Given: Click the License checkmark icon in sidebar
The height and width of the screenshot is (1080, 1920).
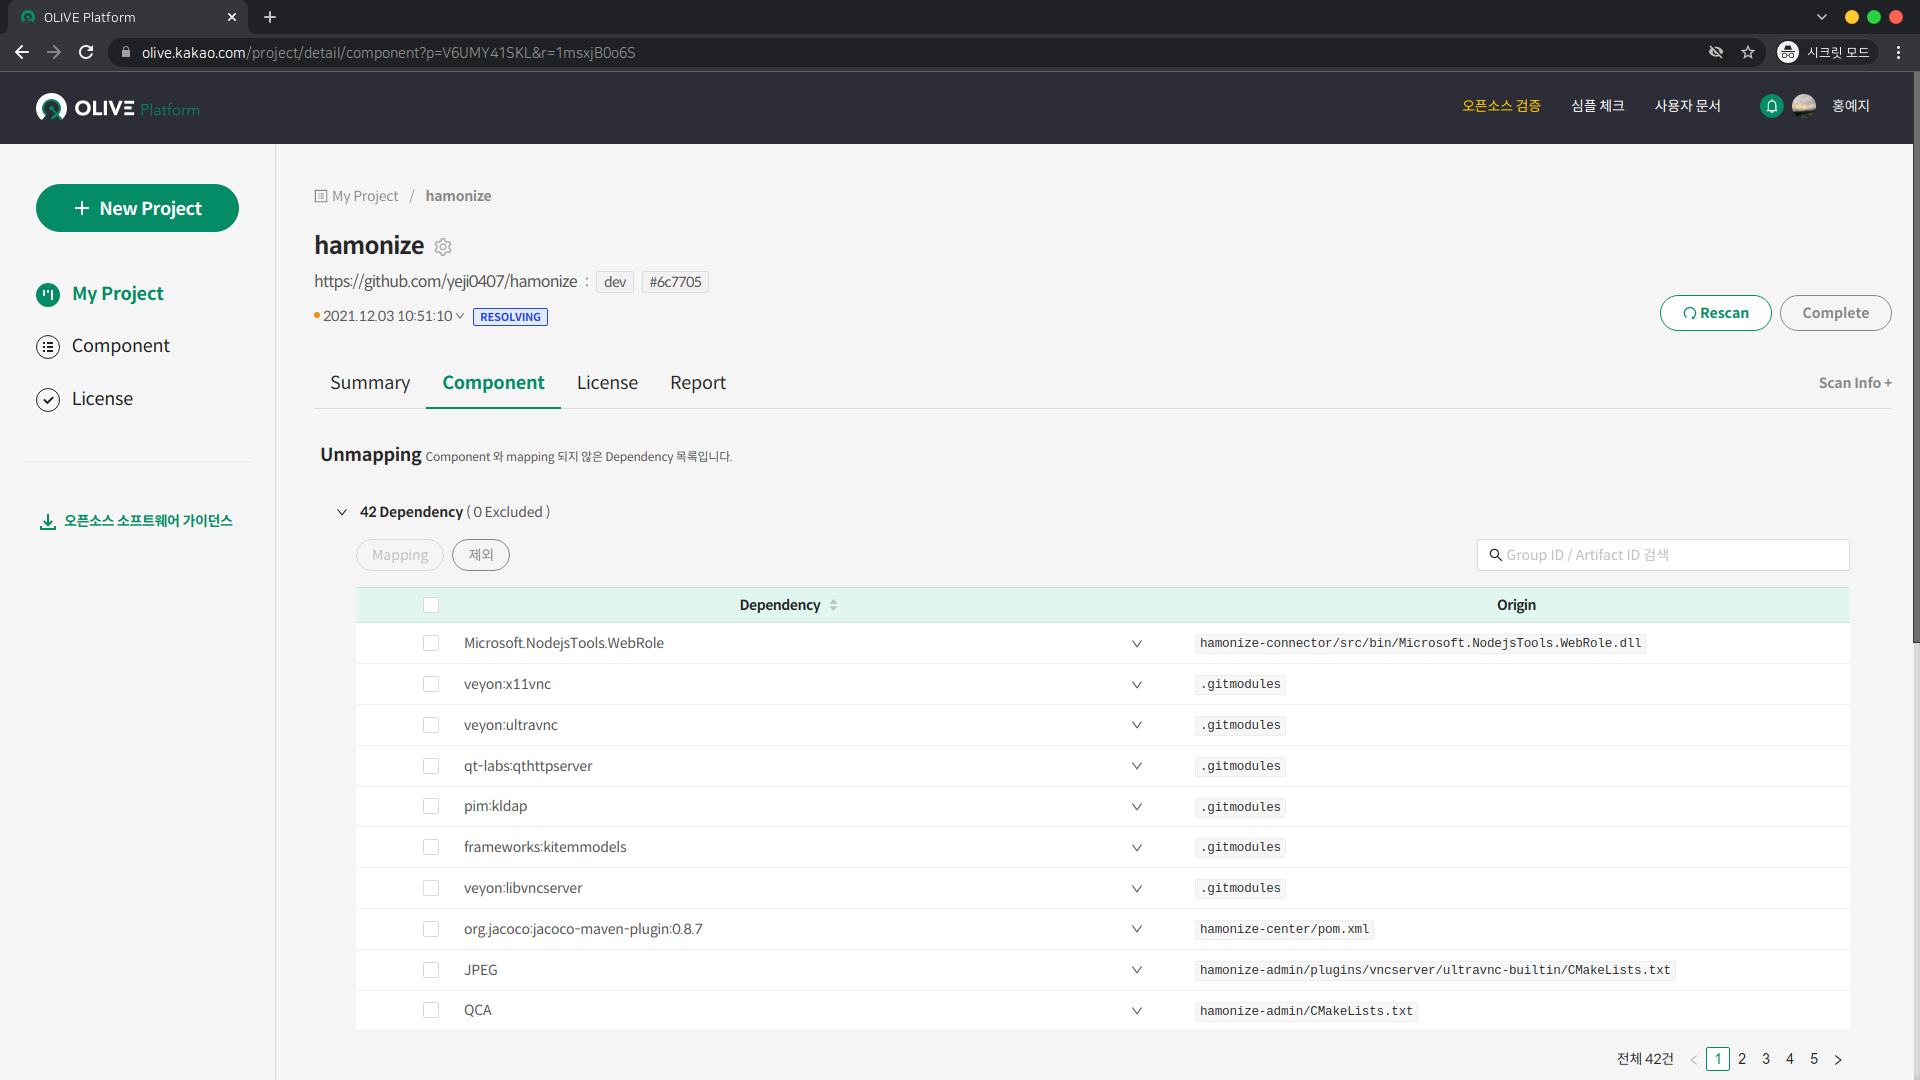Looking at the screenshot, I should point(48,400).
